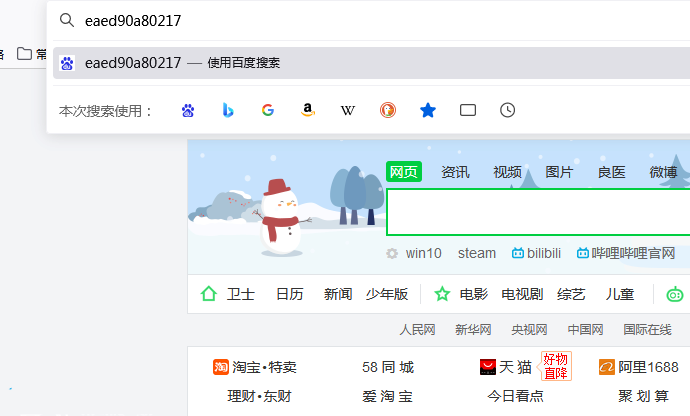Search this time with Google icon
The width and height of the screenshot is (690, 416).
(268, 110)
